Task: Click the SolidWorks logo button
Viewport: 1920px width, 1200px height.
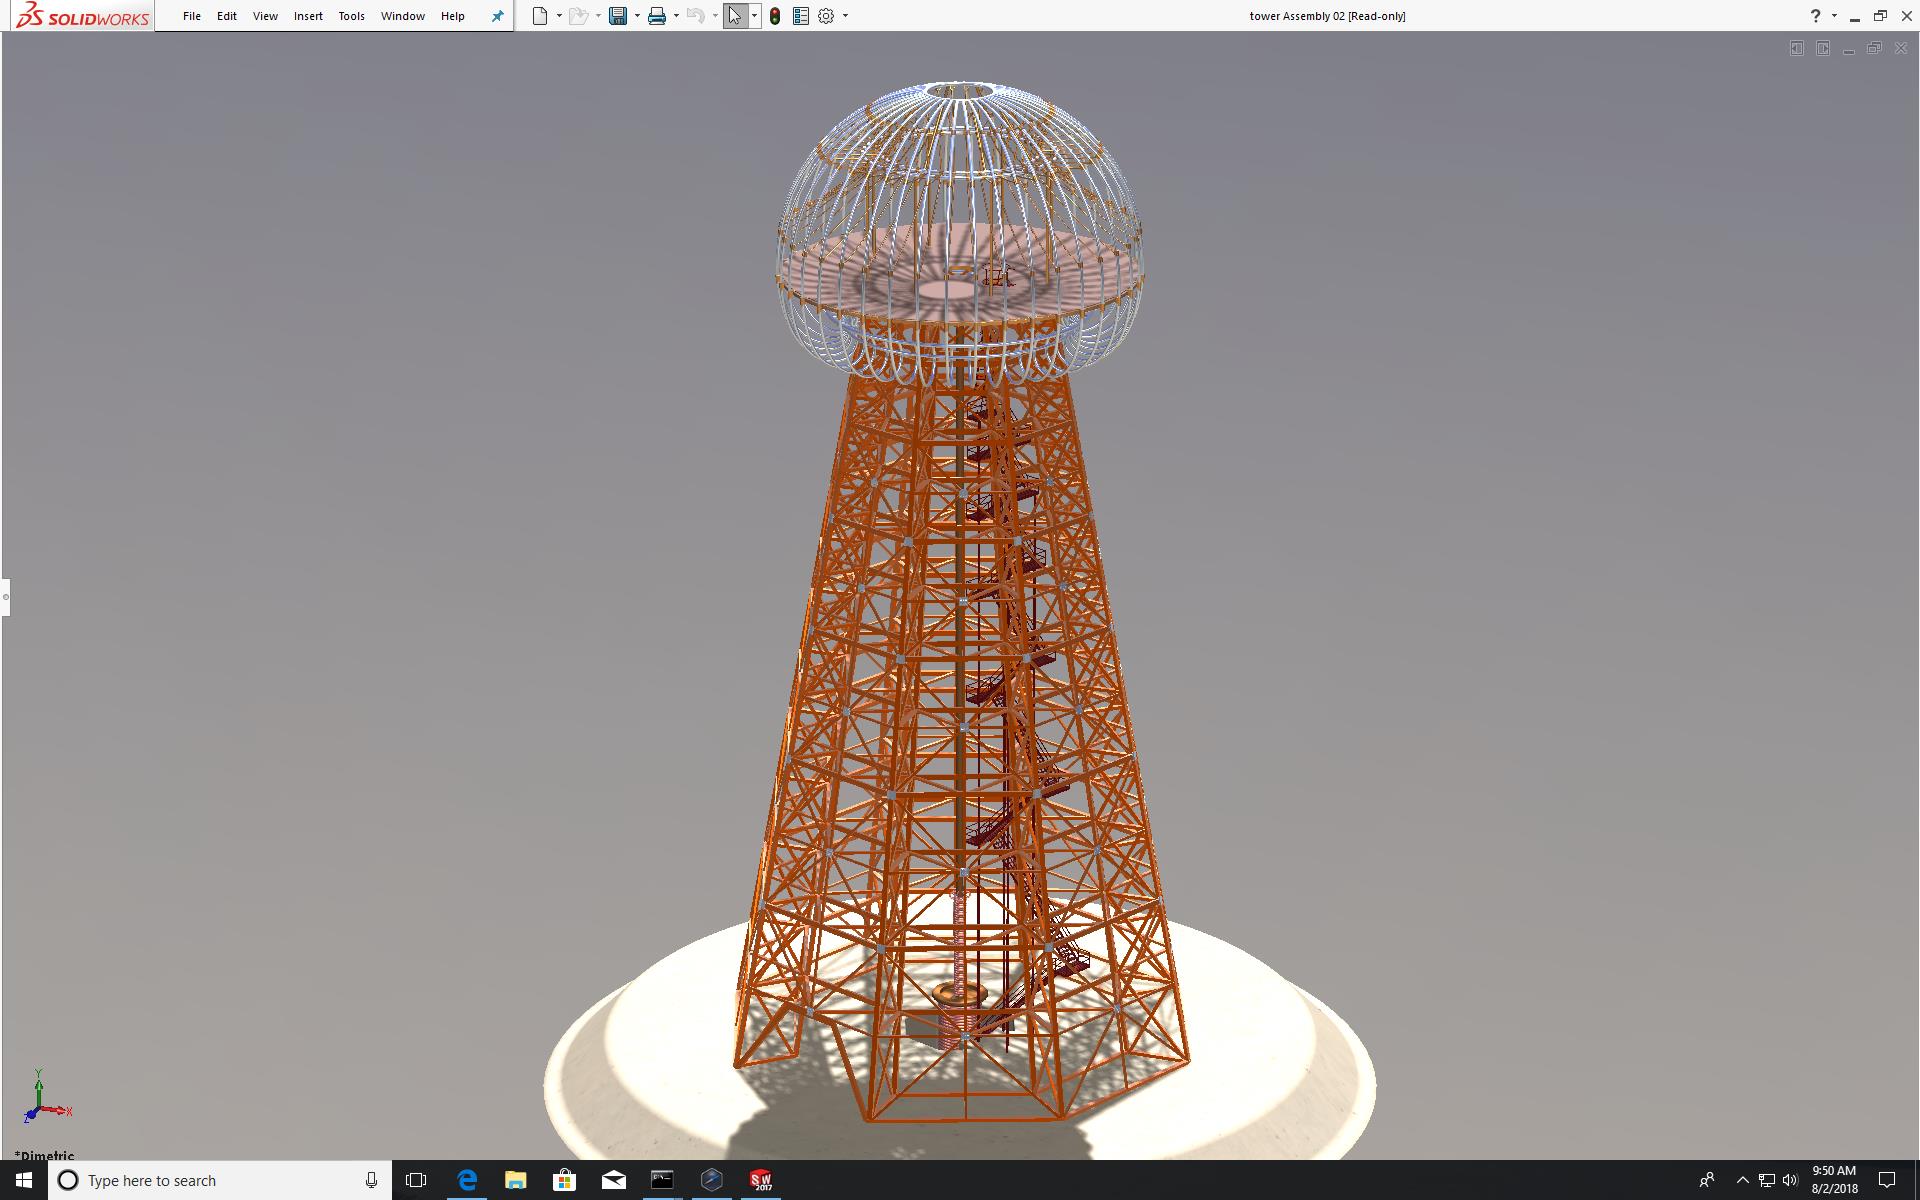Action: (x=82, y=16)
